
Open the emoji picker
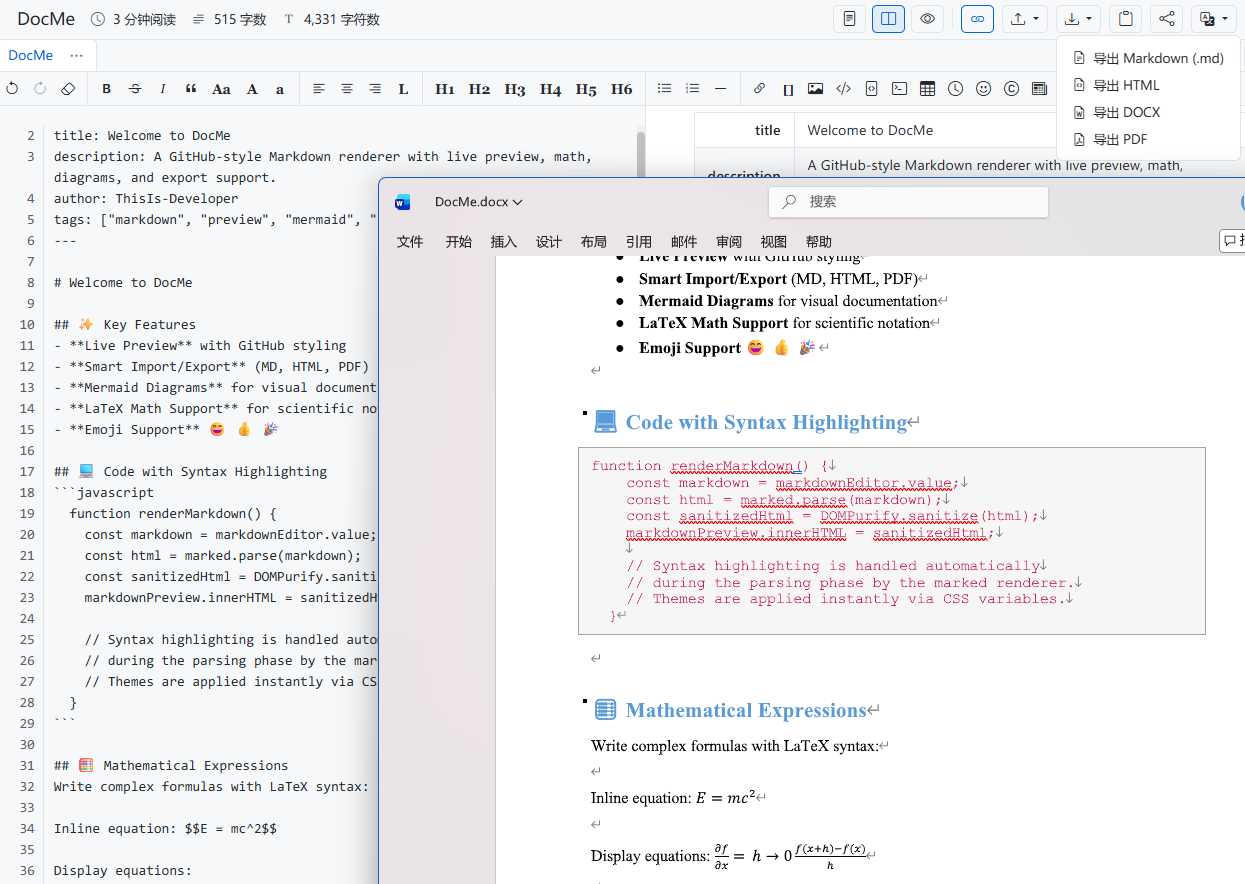[x=984, y=89]
